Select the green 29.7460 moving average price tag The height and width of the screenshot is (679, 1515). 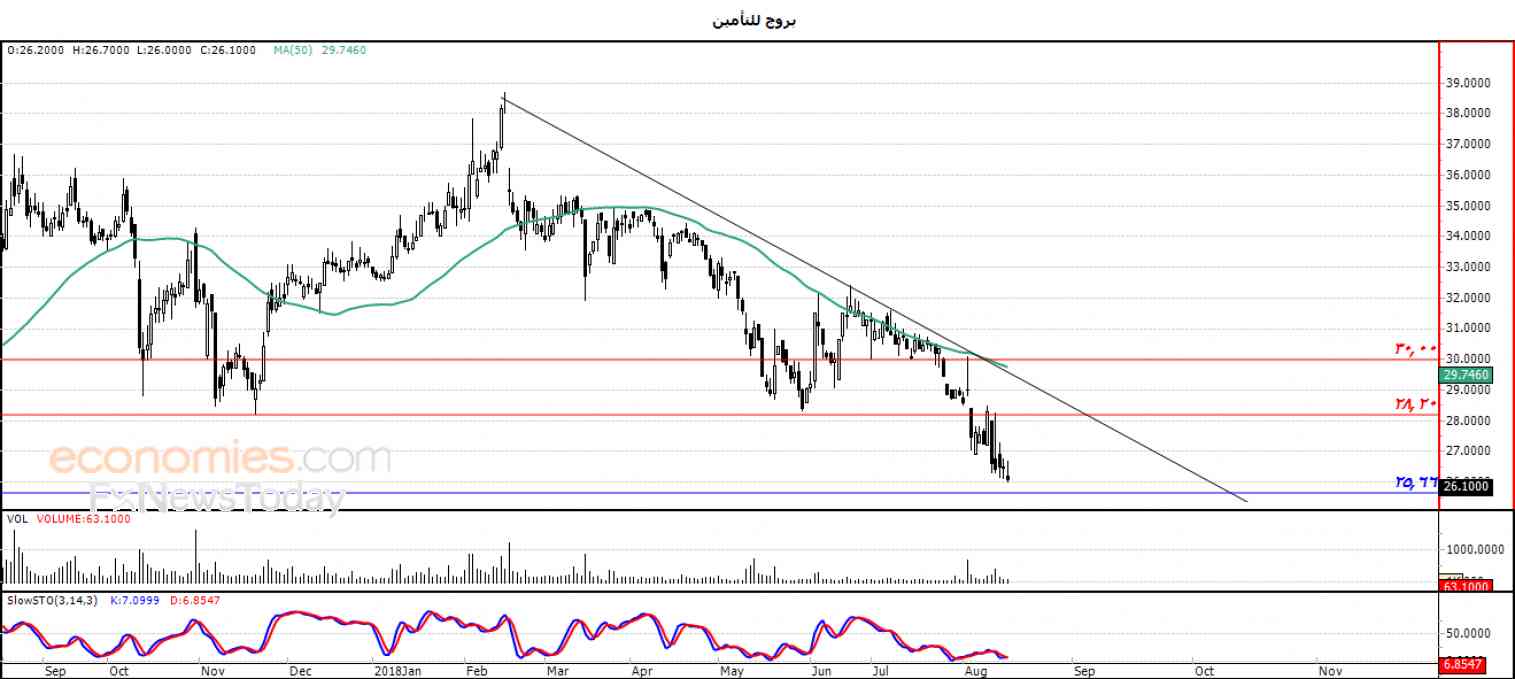click(x=1467, y=375)
